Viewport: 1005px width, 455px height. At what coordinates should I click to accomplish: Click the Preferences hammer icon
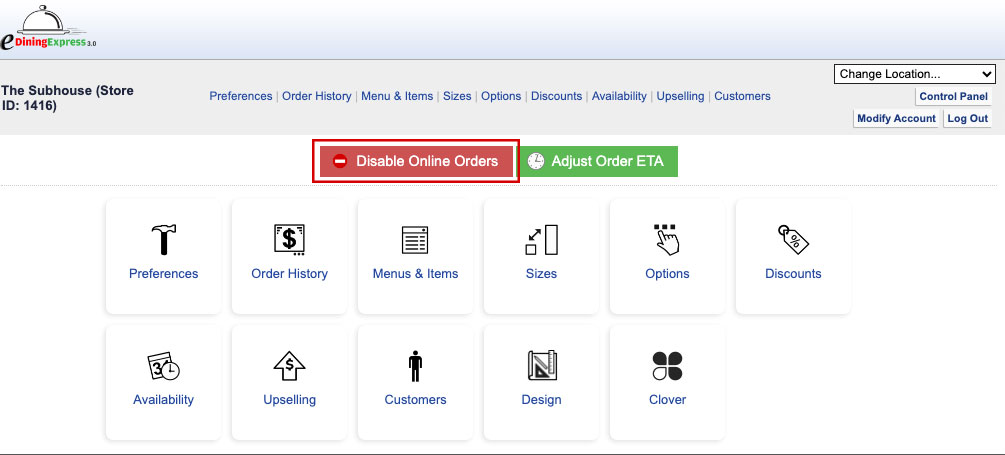163,240
